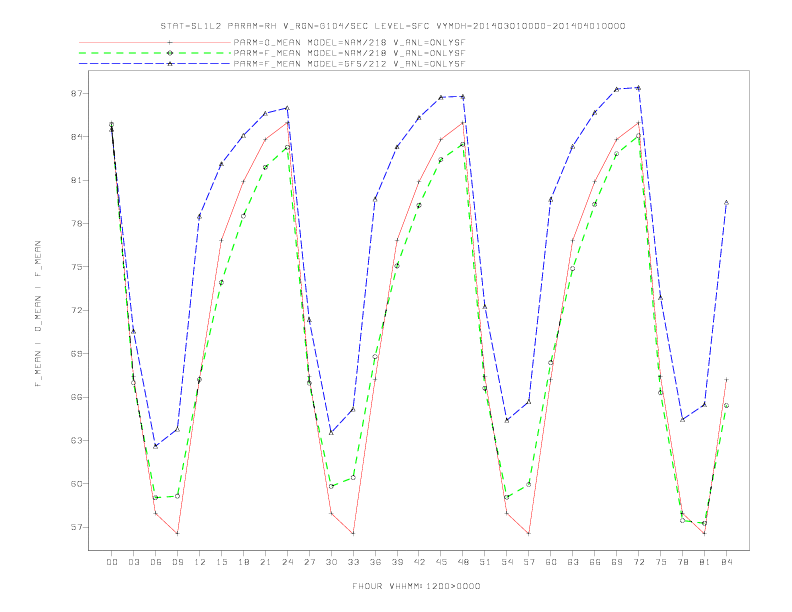Click y-axis tick label 84
This screenshot has height=612, width=792.
coord(76,137)
